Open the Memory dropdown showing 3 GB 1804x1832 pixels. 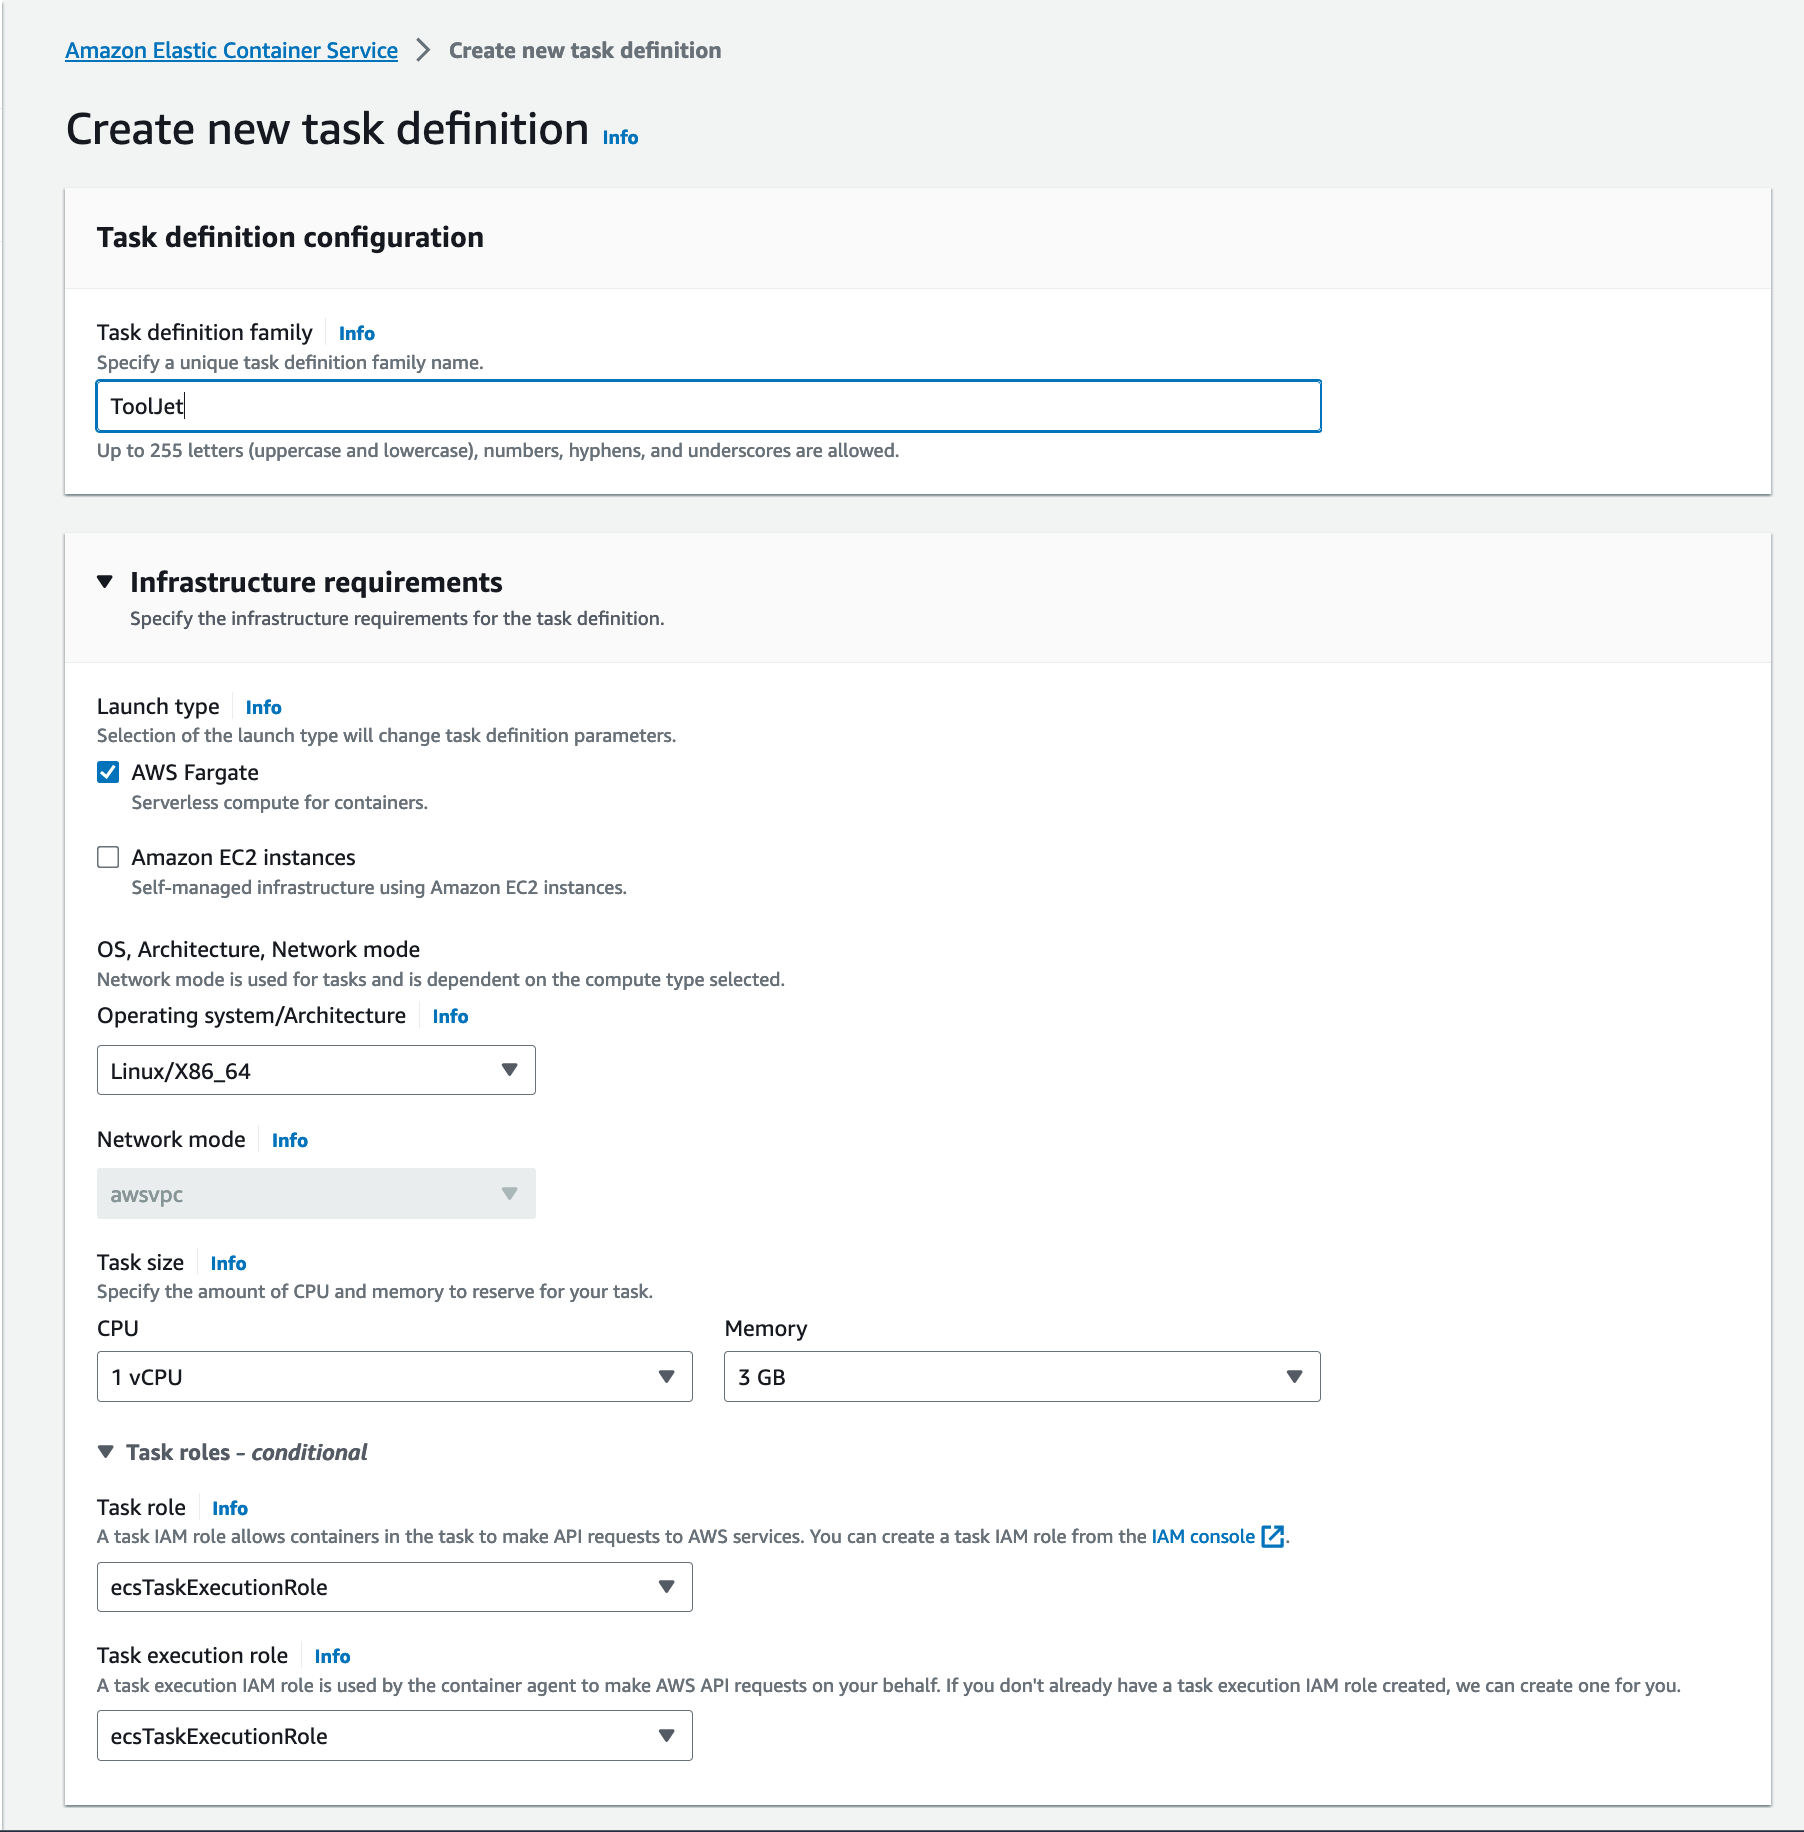coord(1021,1377)
